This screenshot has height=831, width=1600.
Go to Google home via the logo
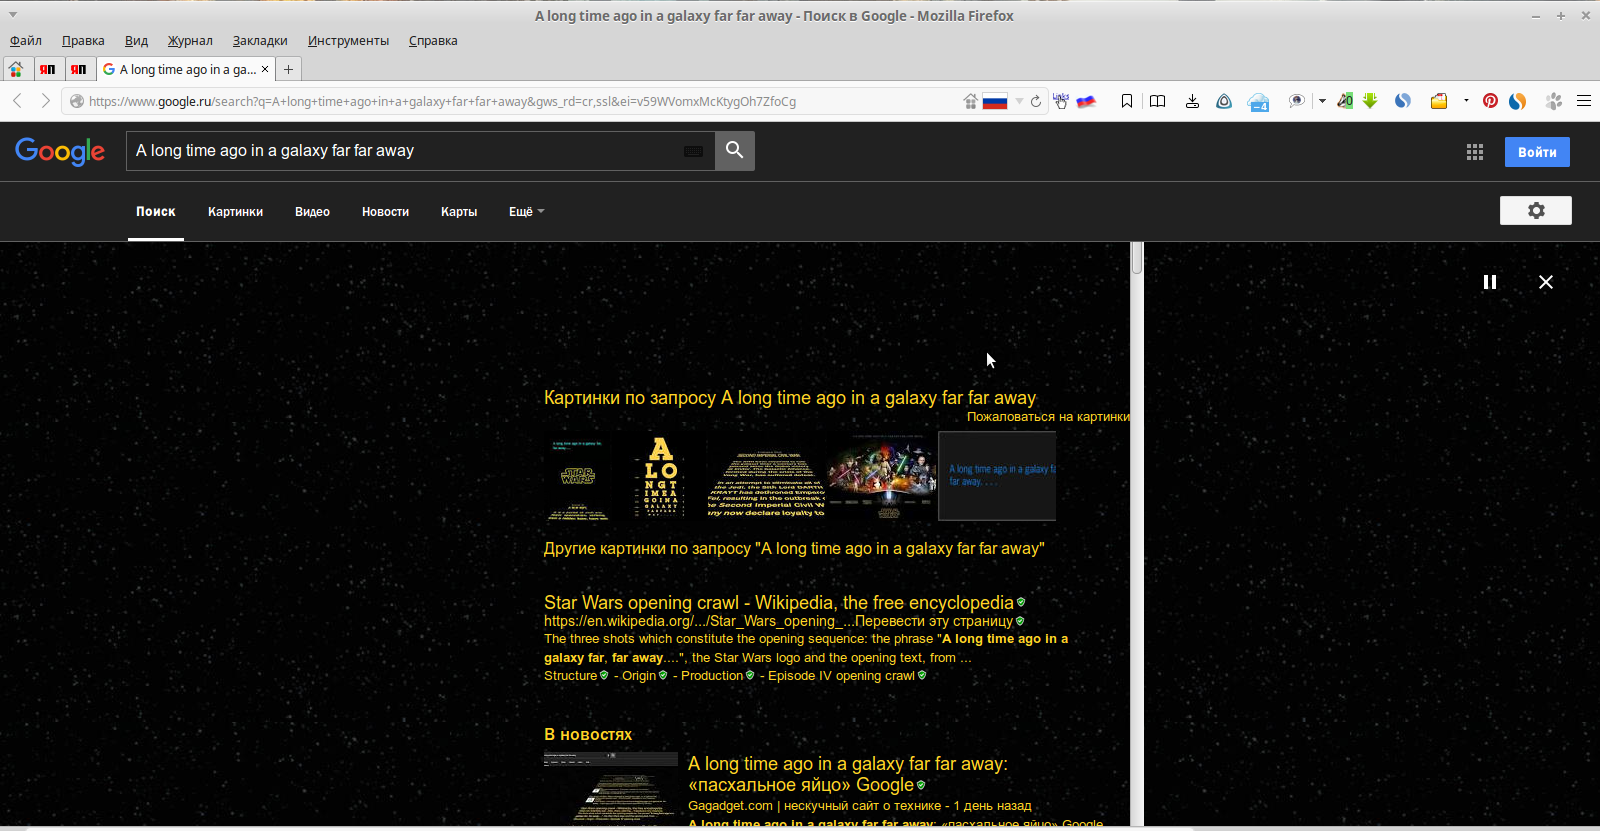[60, 151]
